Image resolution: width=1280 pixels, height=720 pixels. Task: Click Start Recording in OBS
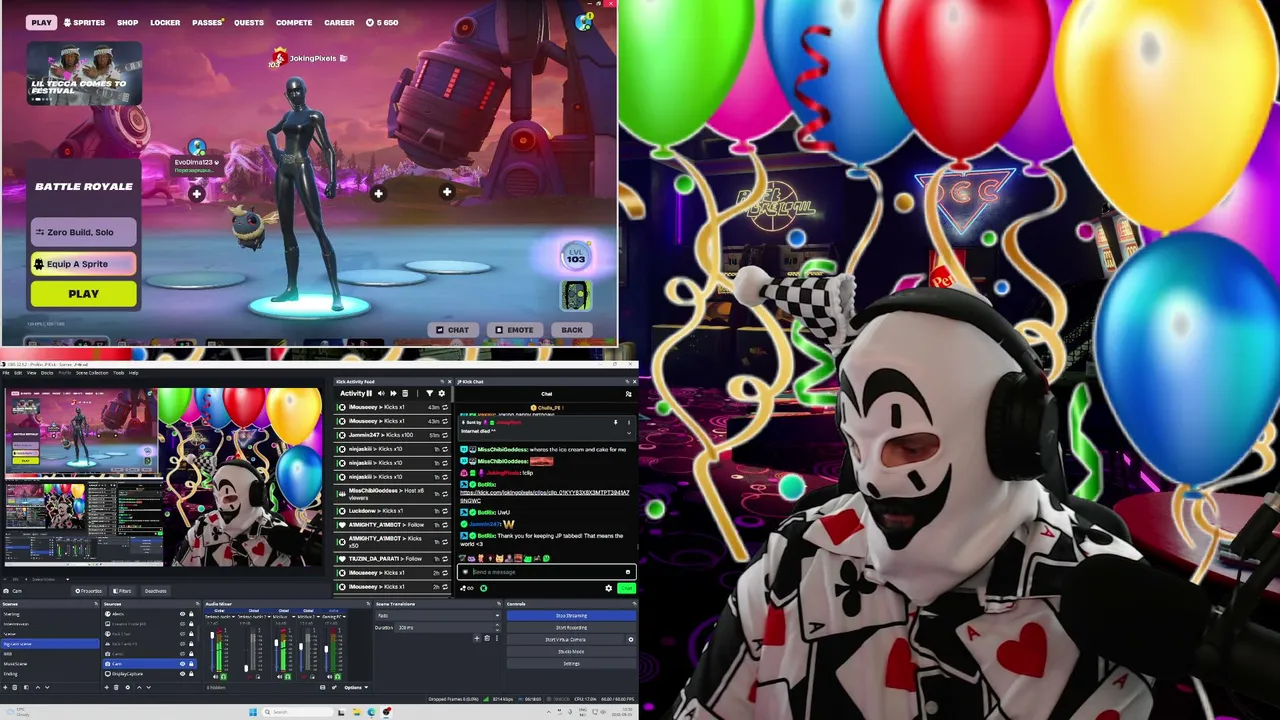pos(571,627)
